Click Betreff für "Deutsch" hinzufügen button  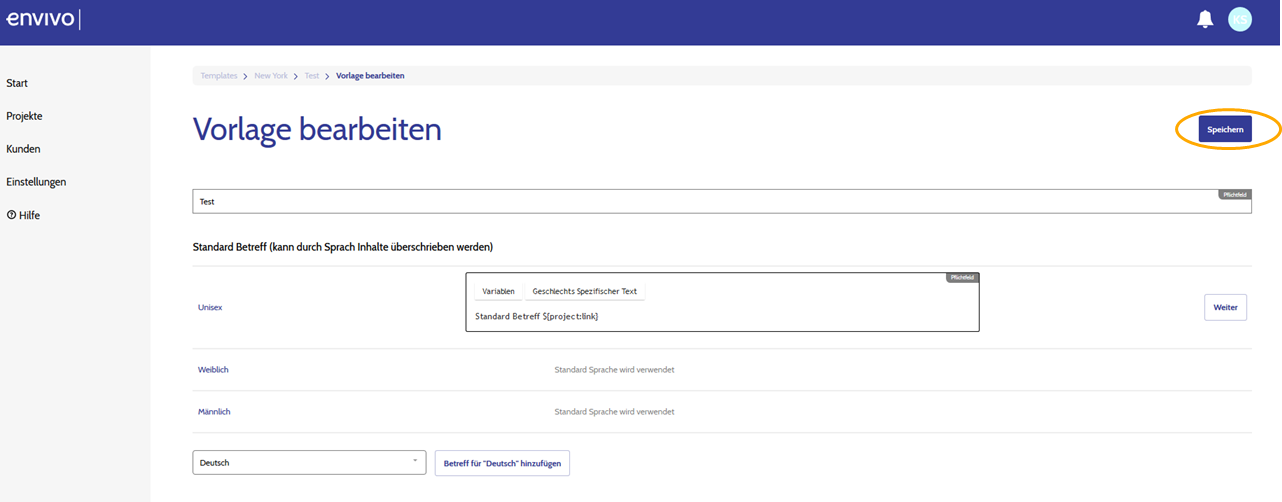(502, 463)
